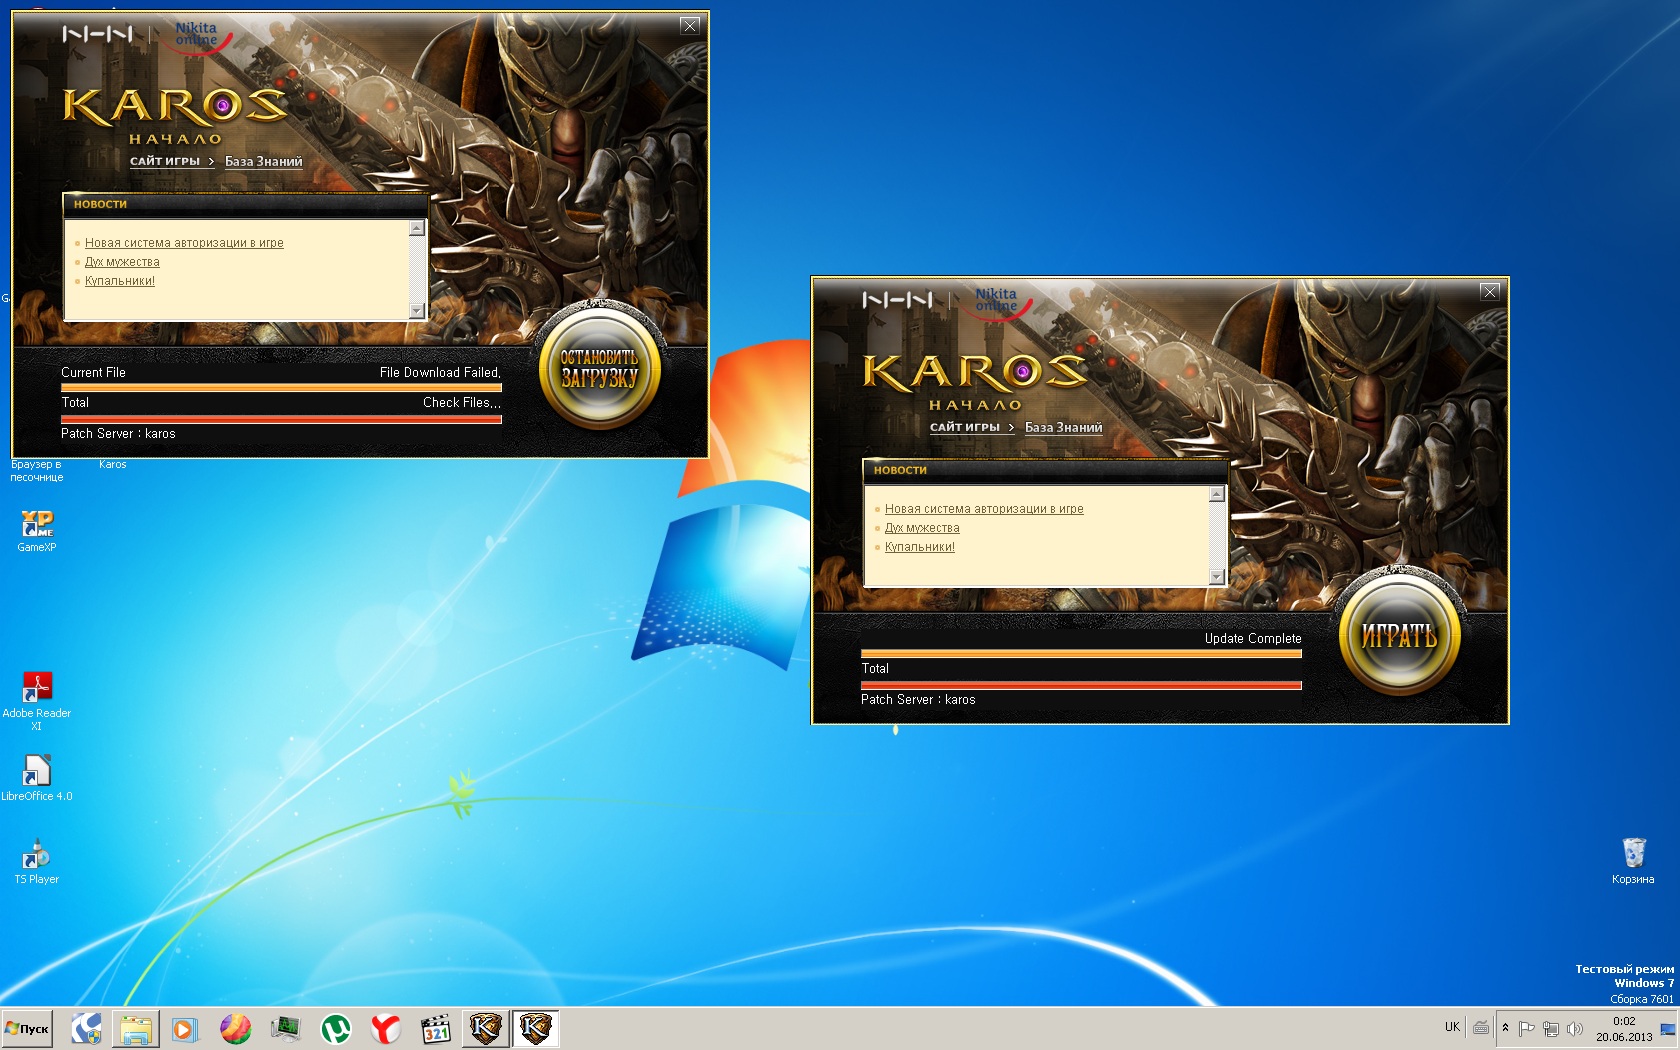
Task: Click 'Patch Server : karos' text in right launcher
Action: click(918, 700)
